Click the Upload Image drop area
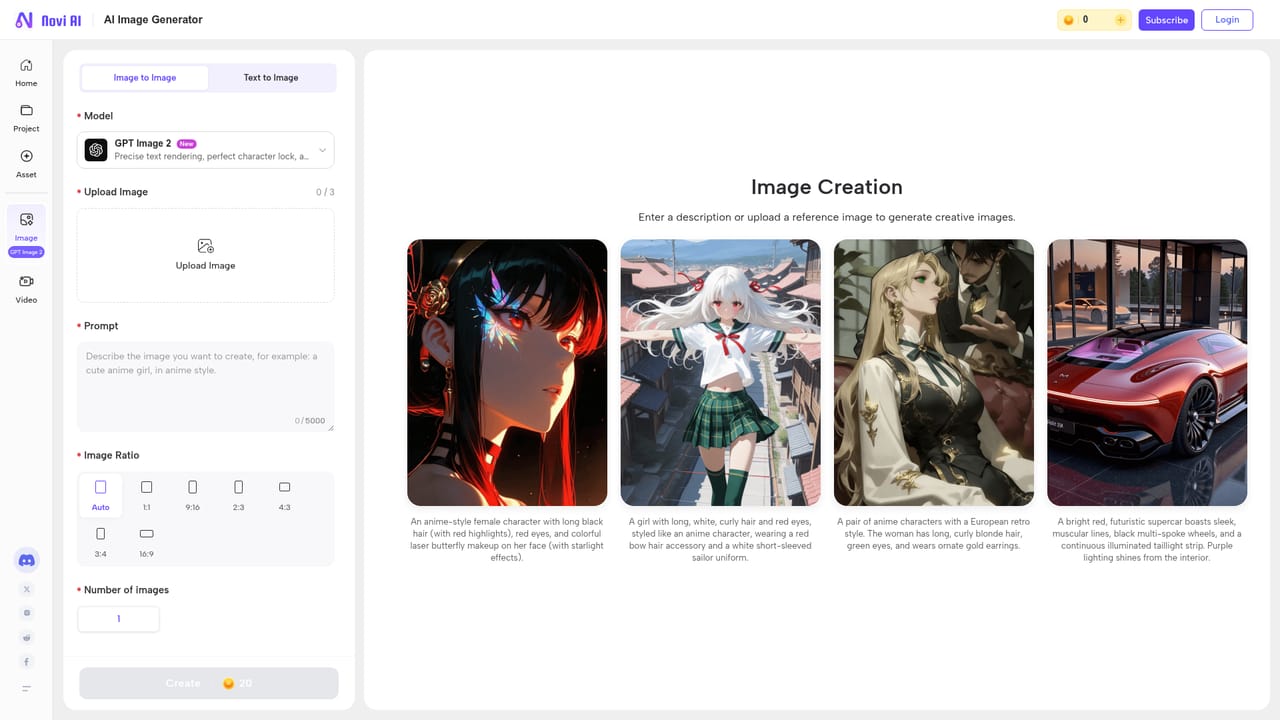This screenshot has width=1280, height=720. (206, 255)
